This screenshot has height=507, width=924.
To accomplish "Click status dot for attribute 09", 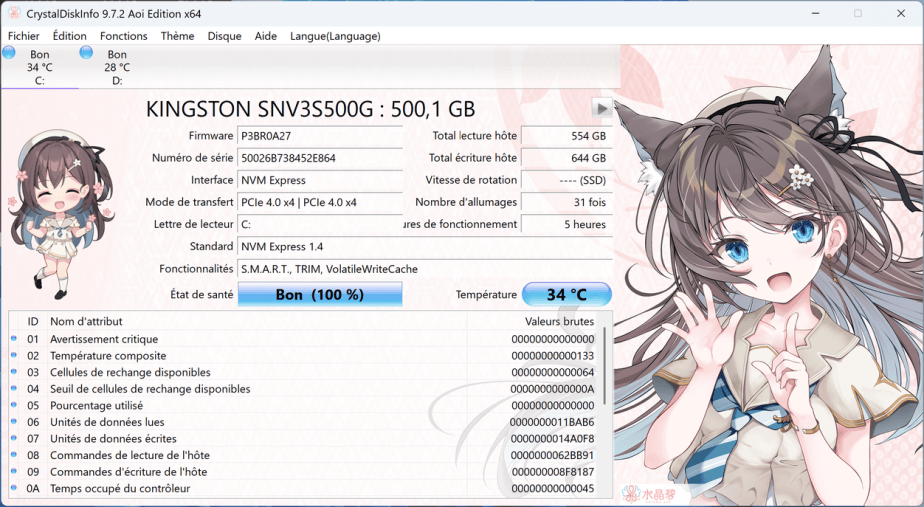I will coord(14,471).
